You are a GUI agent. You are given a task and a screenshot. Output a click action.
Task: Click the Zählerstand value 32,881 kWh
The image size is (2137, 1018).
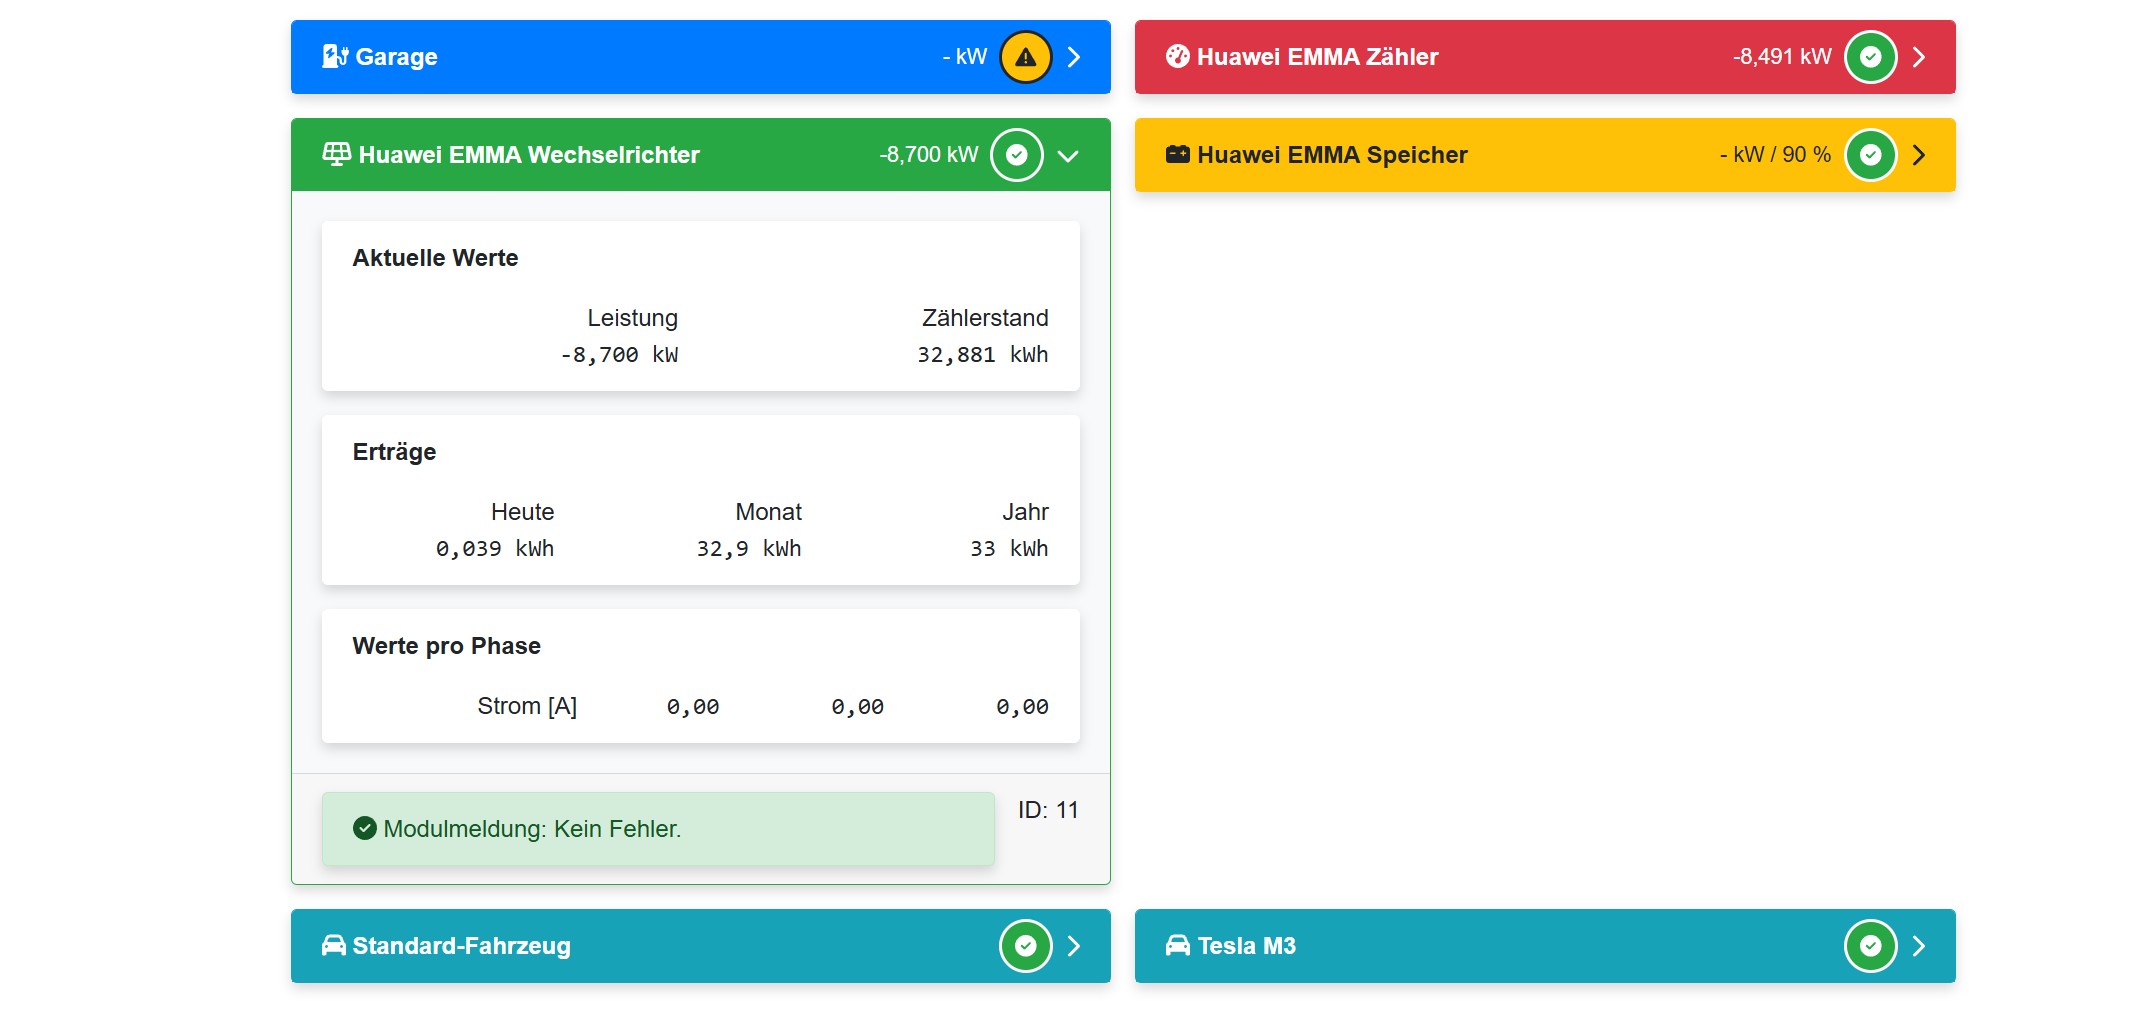click(x=983, y=355)
